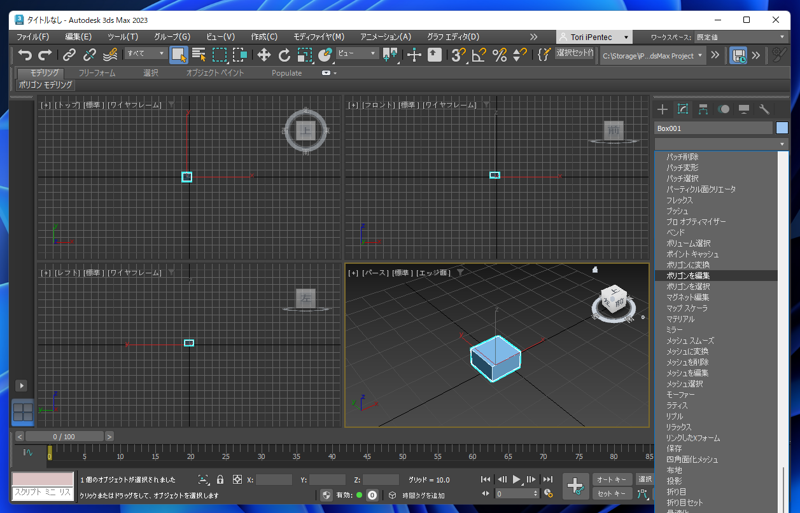Screen dimensions: 800x513
Task: Open project path dropdown
Action: (x=653, y=55)
